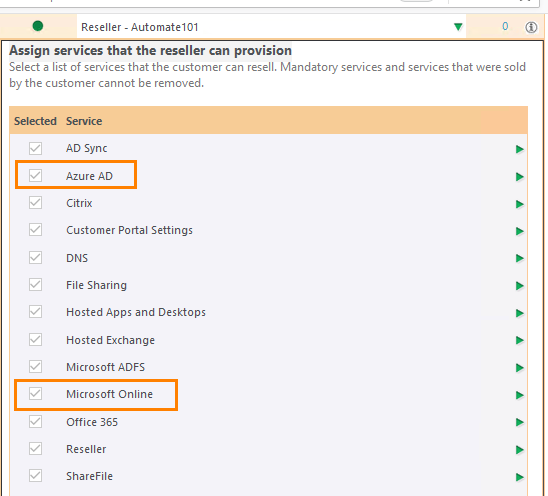Toggle the DNS checkbox
This screenshot has width=548, height=496.
(x=35, y=258)
